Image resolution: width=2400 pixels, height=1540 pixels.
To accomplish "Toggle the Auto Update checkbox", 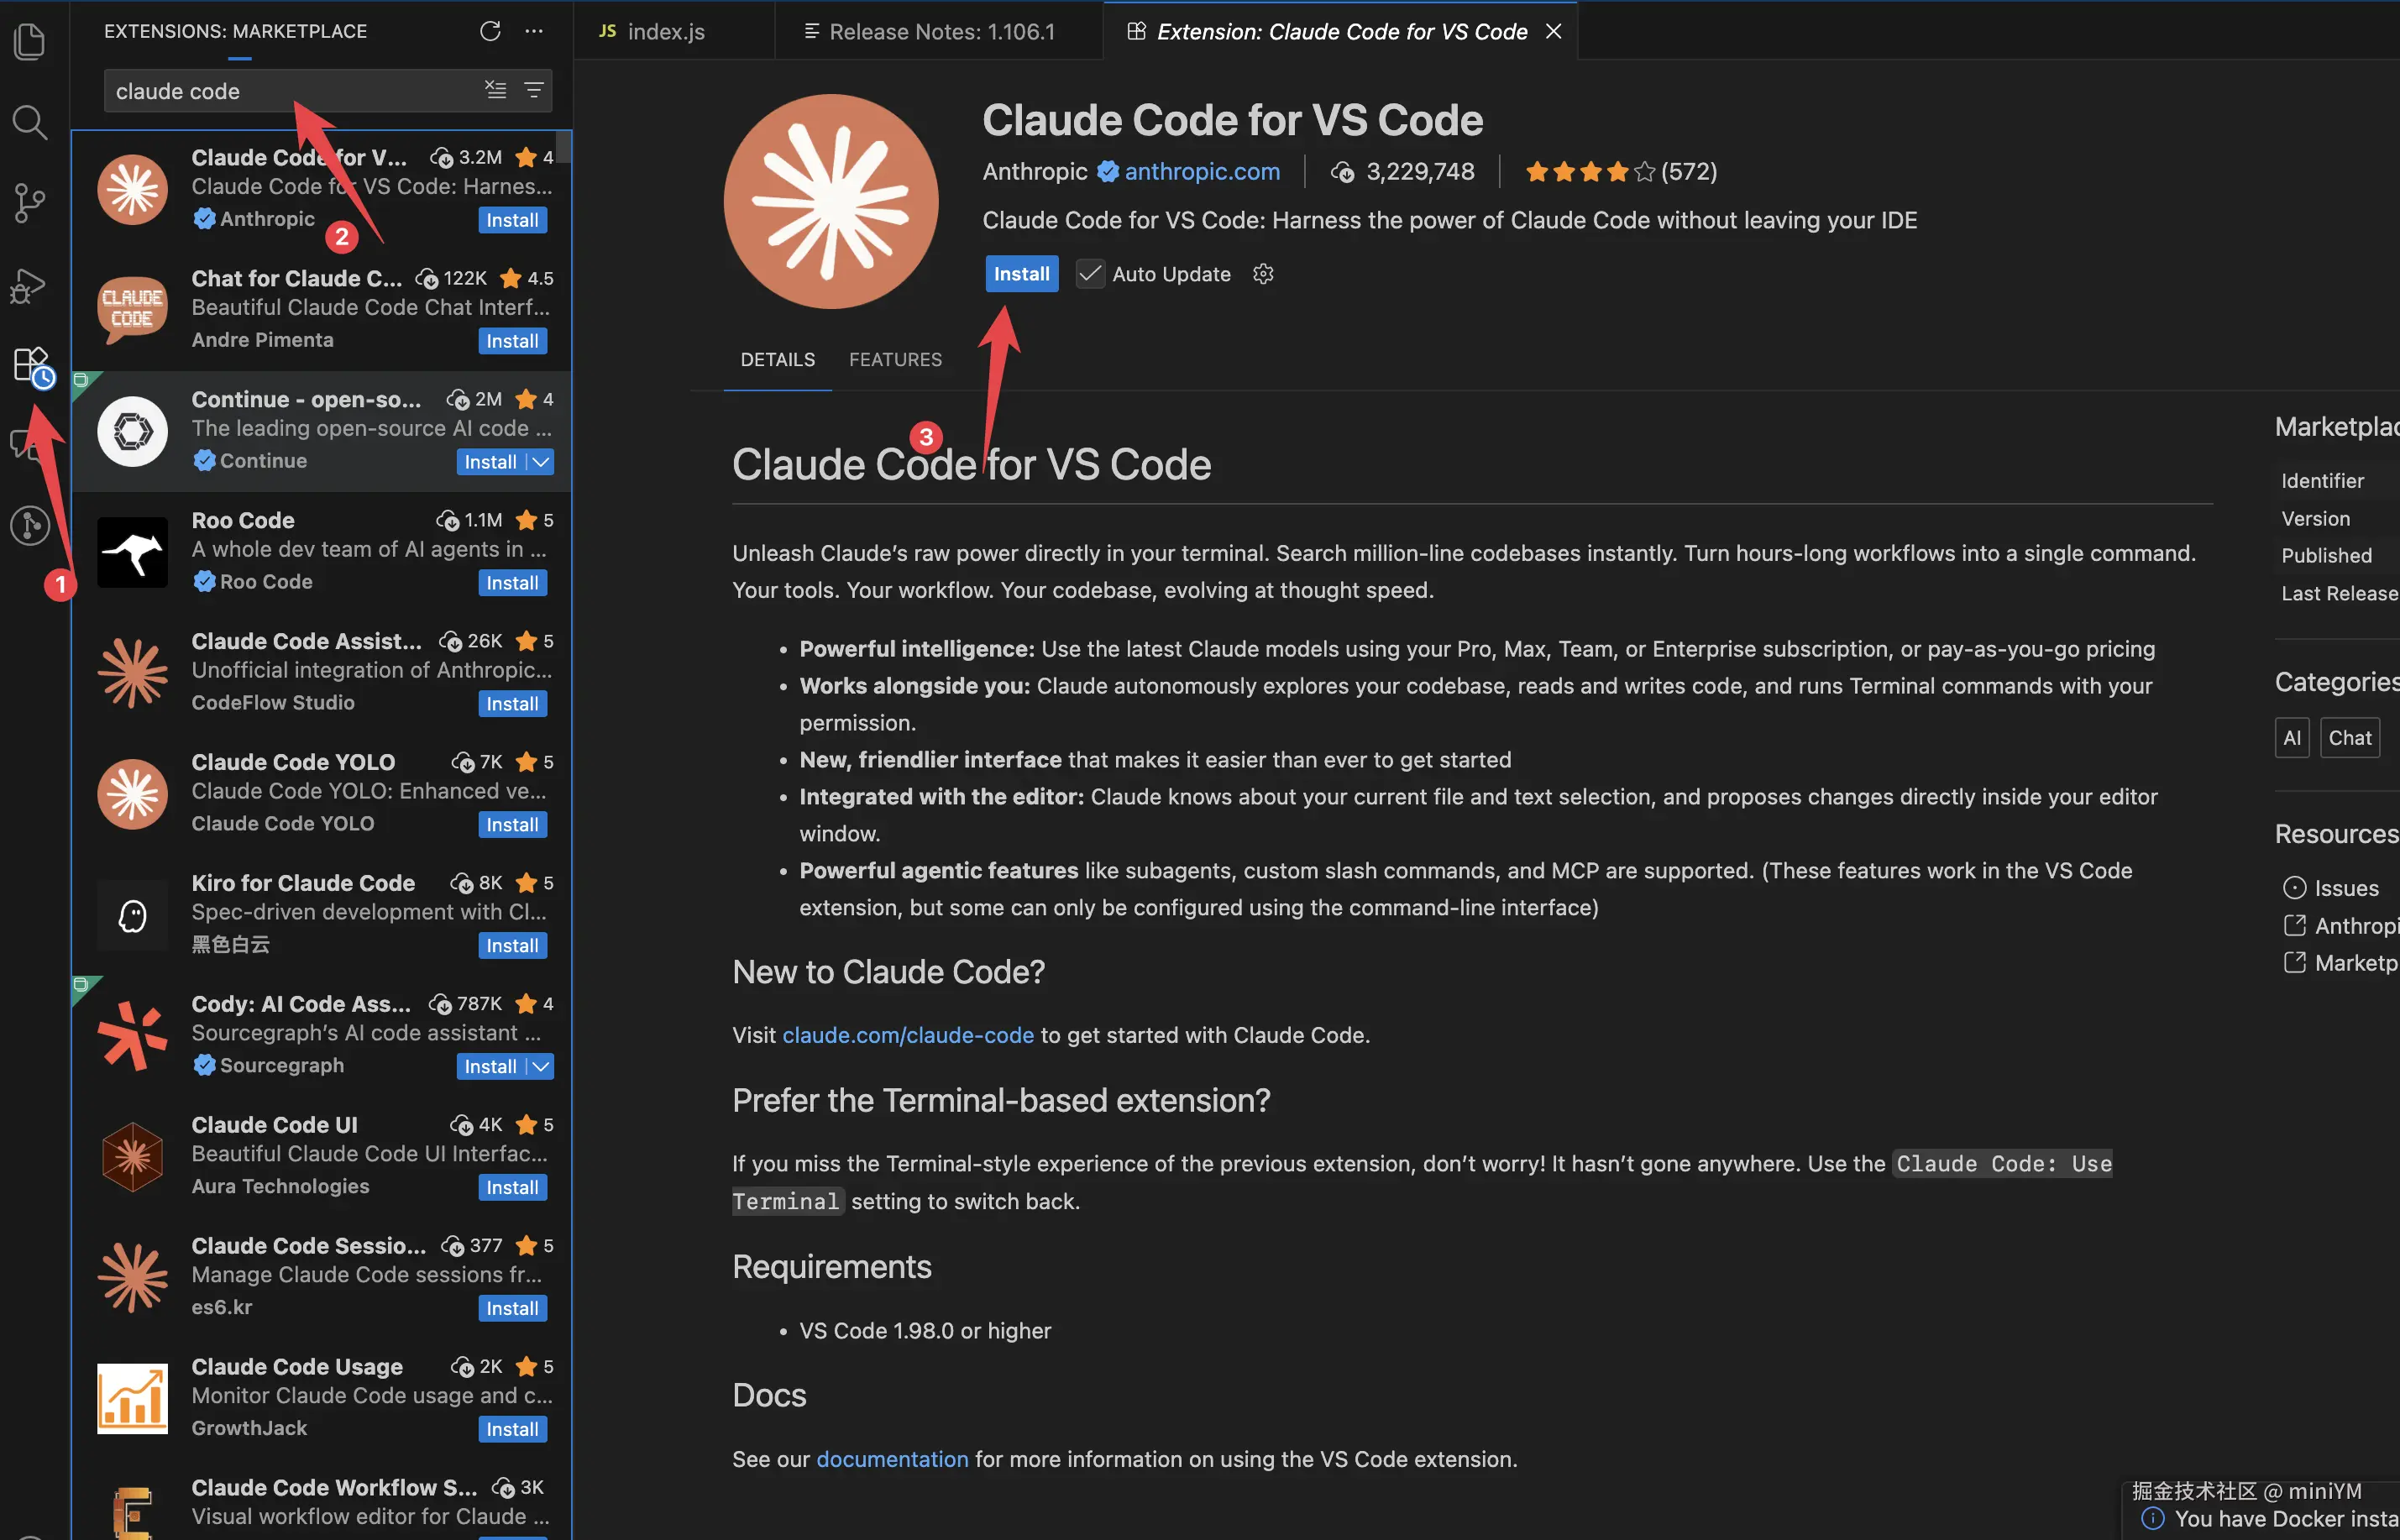I will (x=1090, y=274).
